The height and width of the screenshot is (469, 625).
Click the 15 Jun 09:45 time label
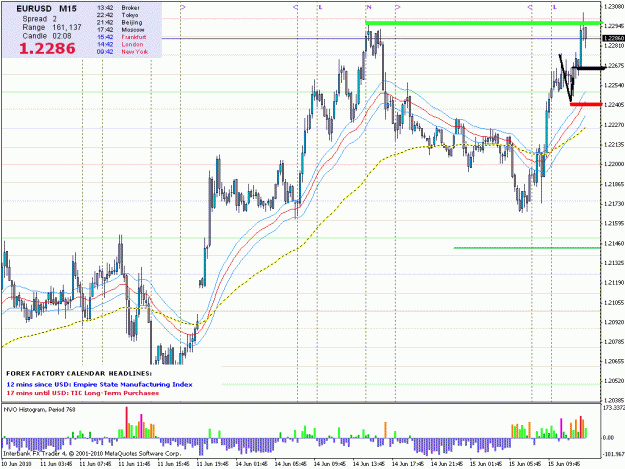coord(564,464)
